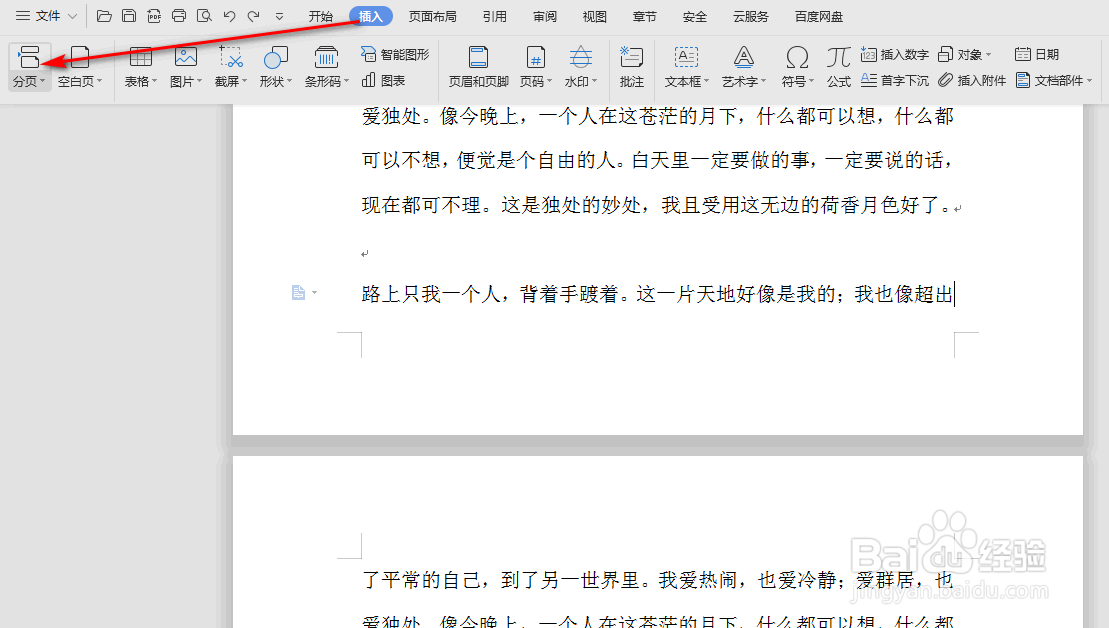Expand quick access toolbar dropdown
The width and height of the screenshot is (1109, 628).
(x=279, y=16)
